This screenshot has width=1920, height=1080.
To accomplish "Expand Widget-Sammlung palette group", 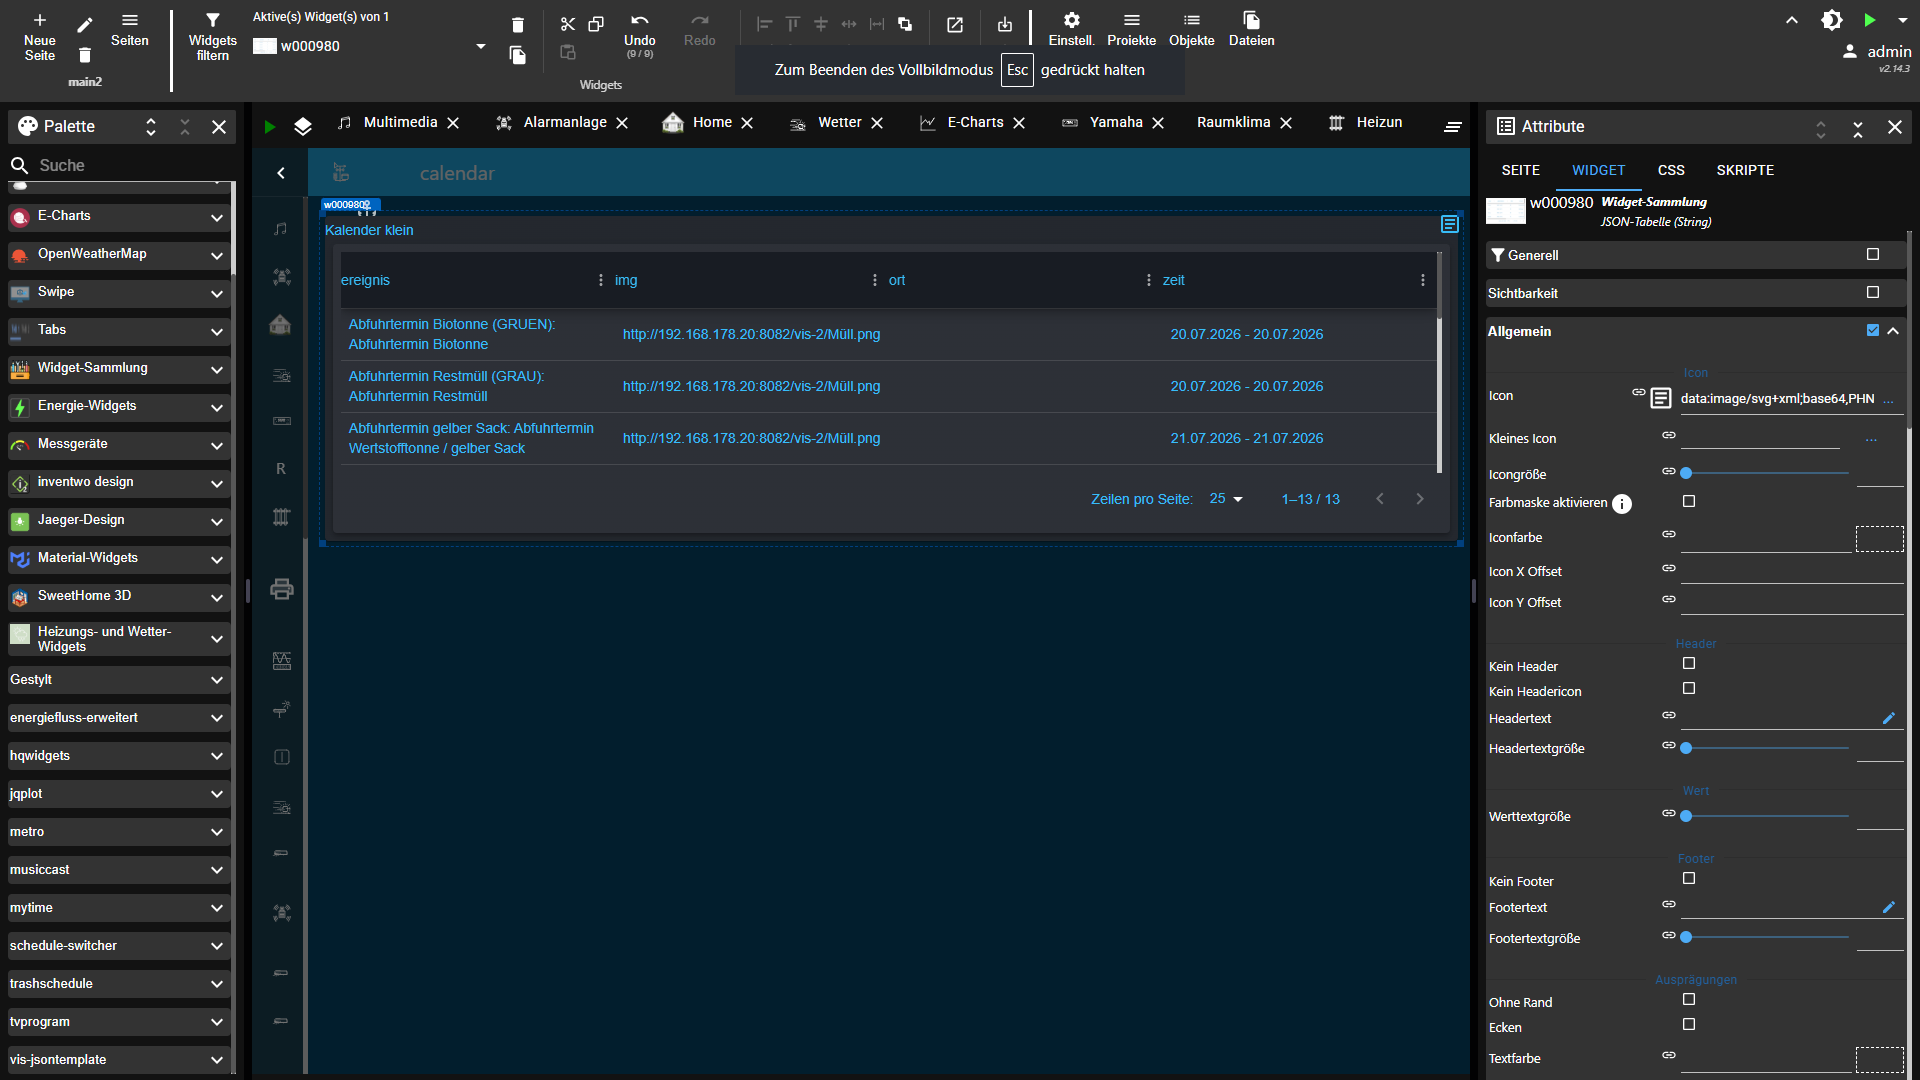I will pyautogui.click(x=119, y=369).
